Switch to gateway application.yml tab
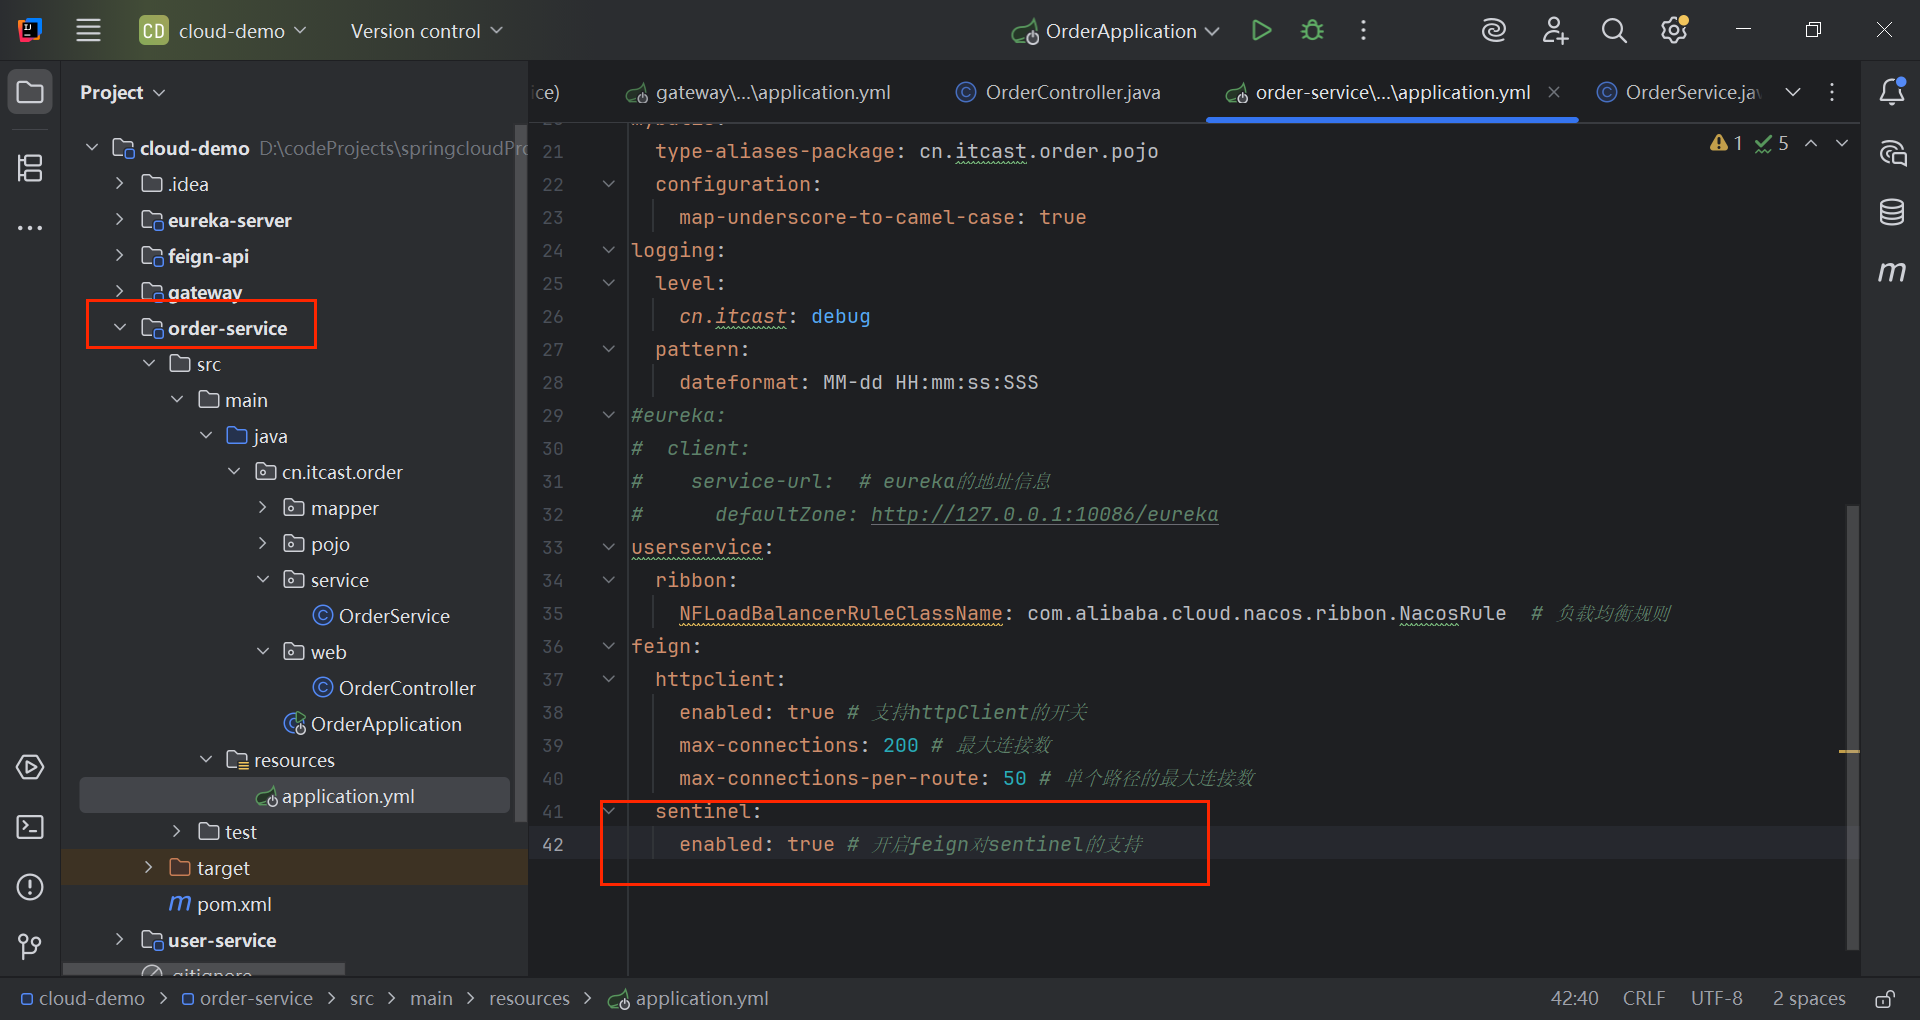The image size is (1920, 1020). coord(758,92)
